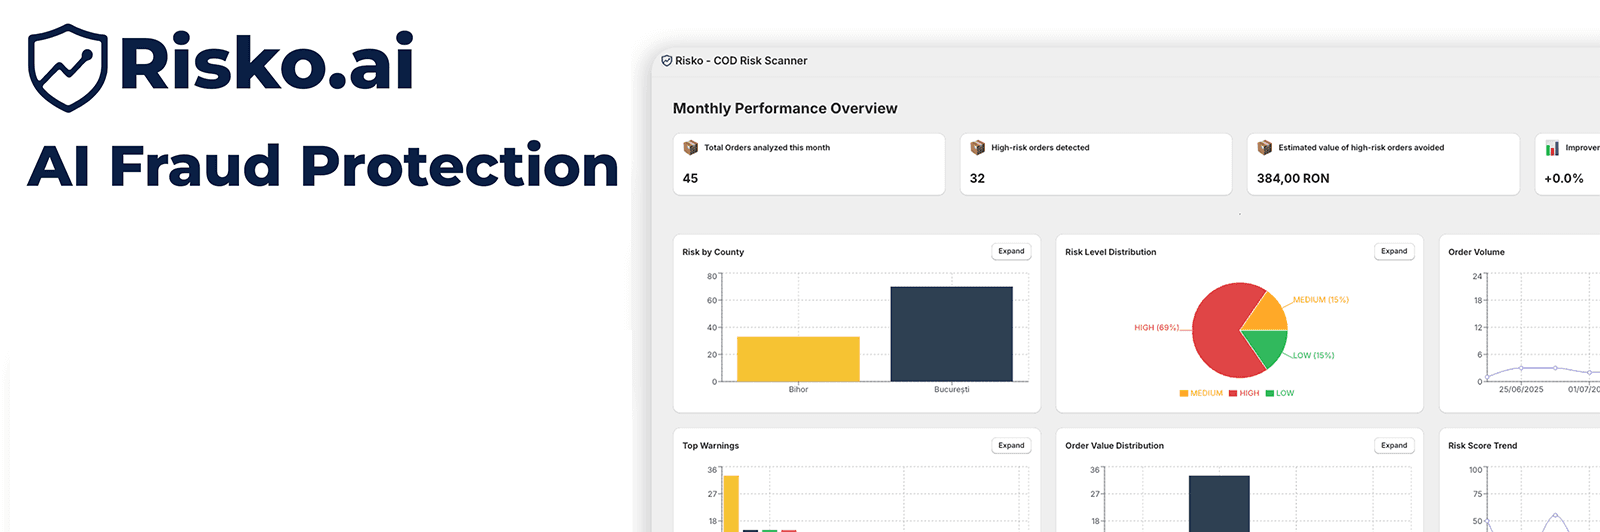This screenshot has width=1600, height=532.
Task: Click the package icon on Estimated value card
Action: click(x=1264, y=148)
